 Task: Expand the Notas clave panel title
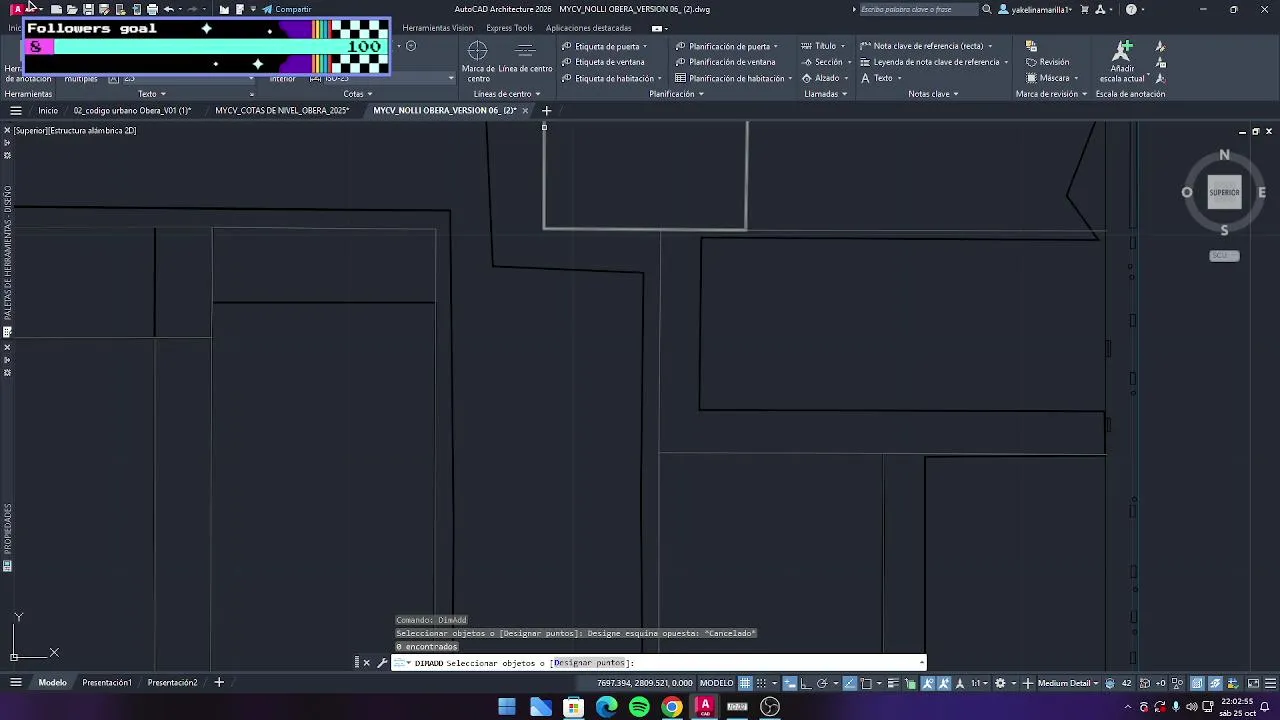click(x=933, y=94)
